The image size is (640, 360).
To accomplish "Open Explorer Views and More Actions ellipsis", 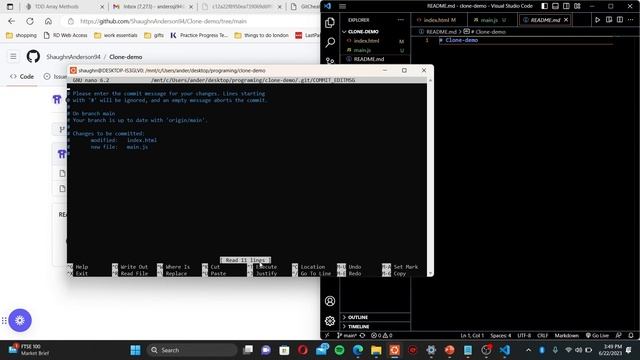I will click(400, 20).
